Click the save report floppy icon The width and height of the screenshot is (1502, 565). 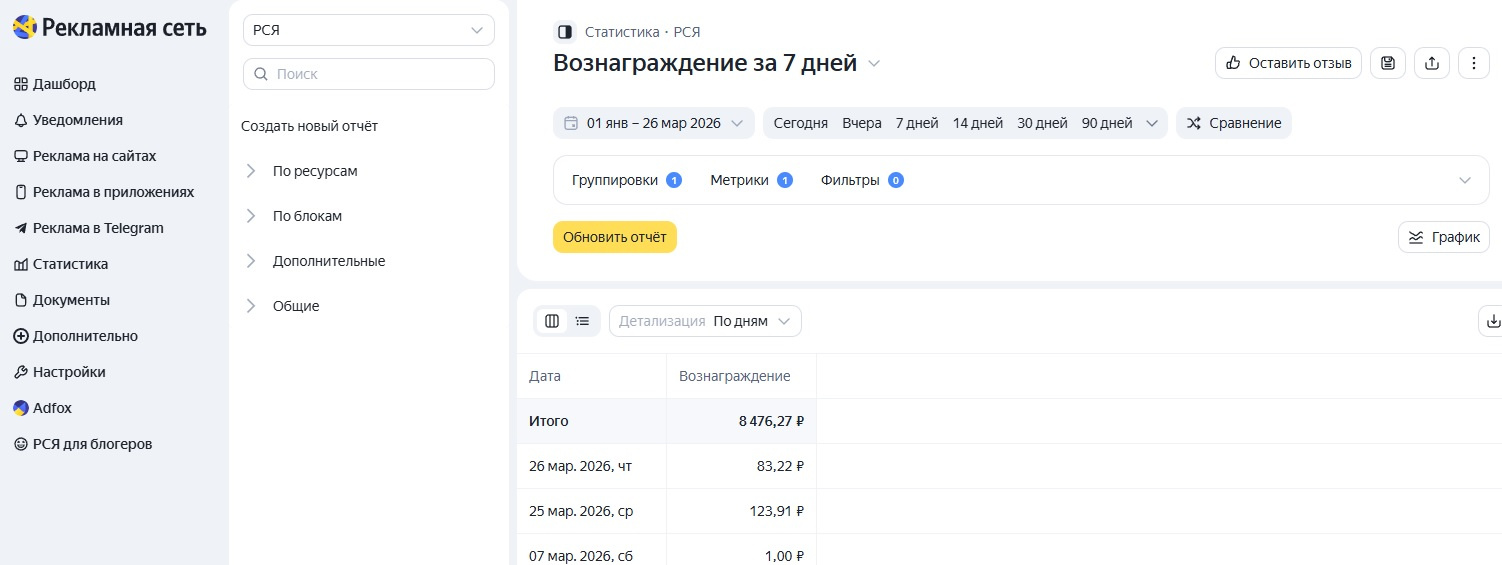tap(1387, 63)
